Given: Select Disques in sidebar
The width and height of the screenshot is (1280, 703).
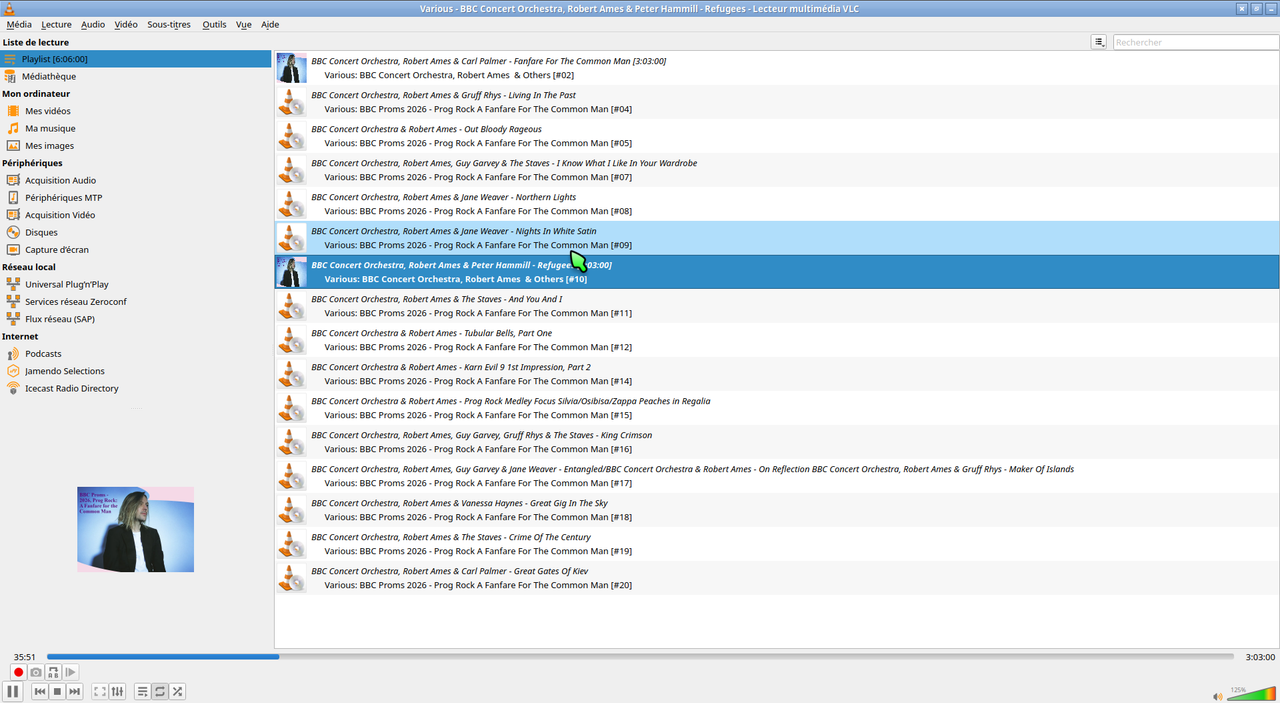Looking at the screenshot, I should tap(136, 232).
